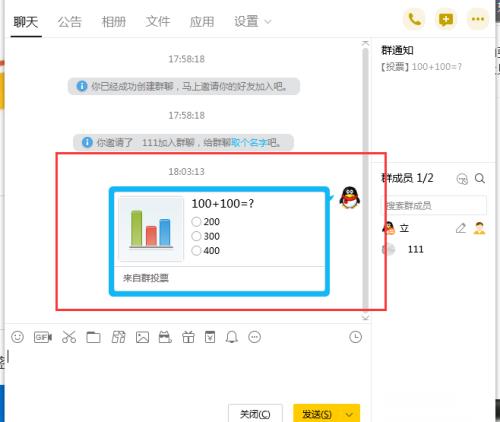This screenshot has width=500, height=422.
Task: Search group members with the magnifier icon
Action: (480, 179)
